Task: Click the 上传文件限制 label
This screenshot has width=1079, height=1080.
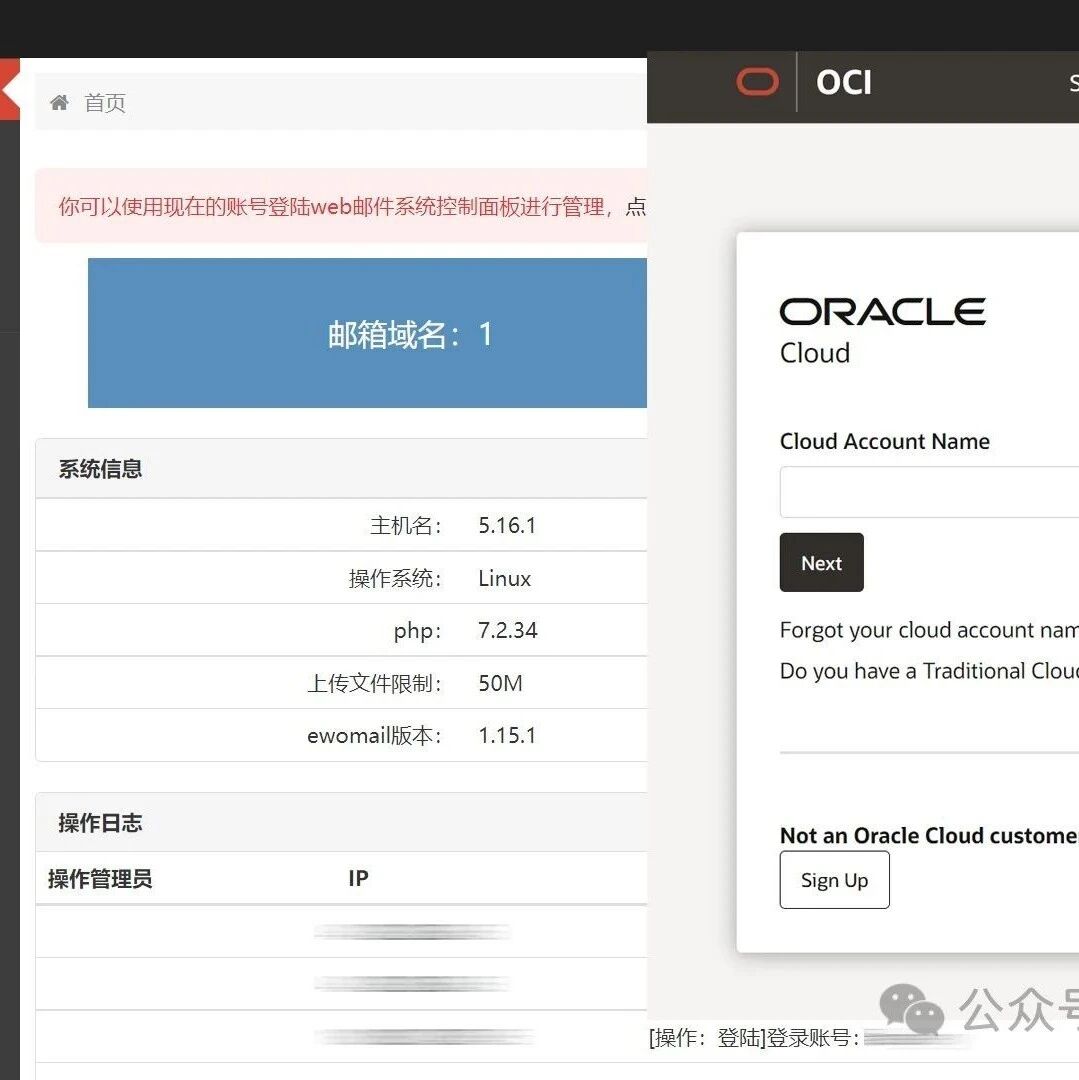Action: coord(374,683)
